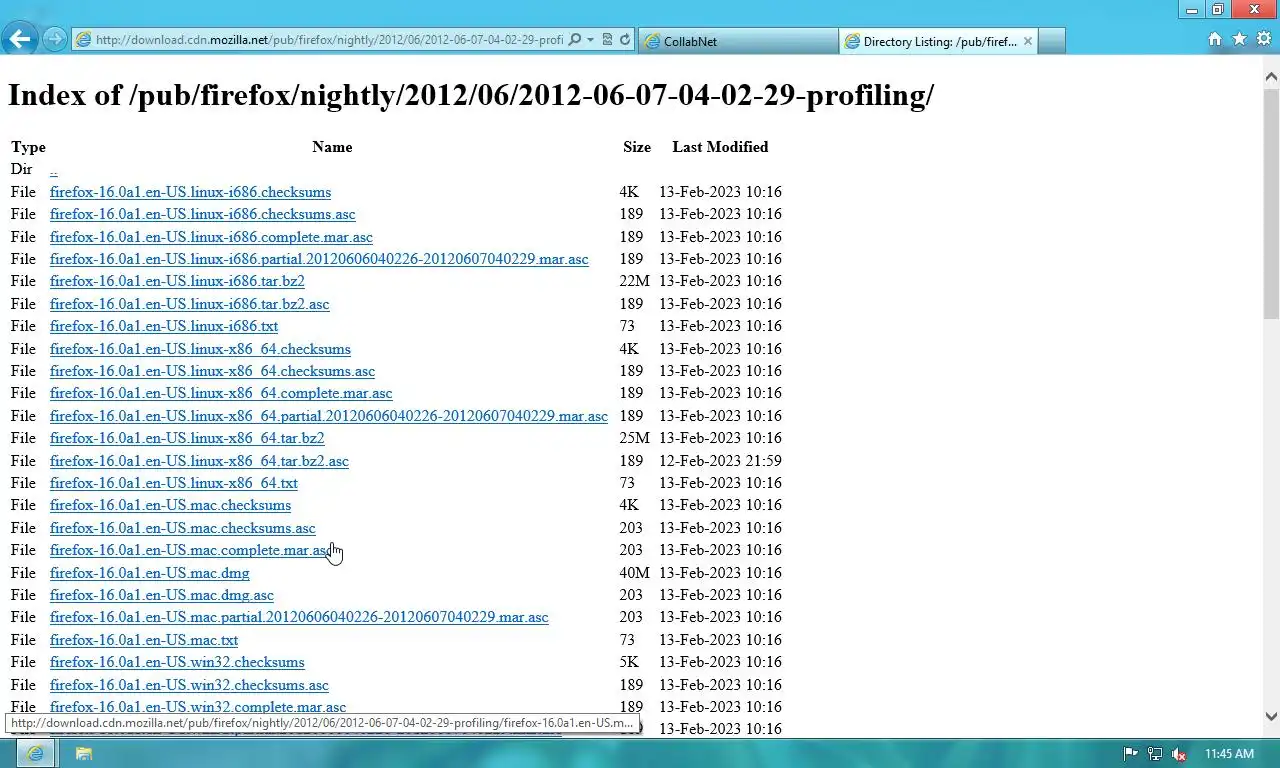Open linux-x86_64.txt file link
Image resolution: width=1280 pixels, height=768 pixels.
[x=174, y=483]
